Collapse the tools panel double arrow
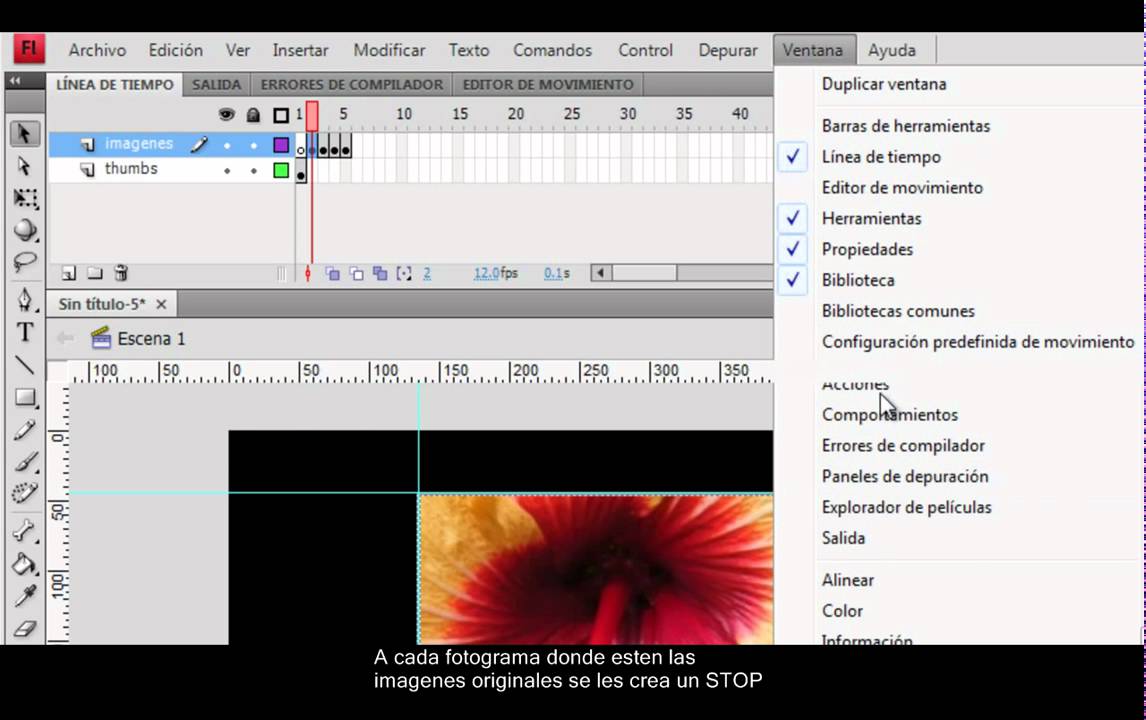1146x720 pixels. coord(15,80)
